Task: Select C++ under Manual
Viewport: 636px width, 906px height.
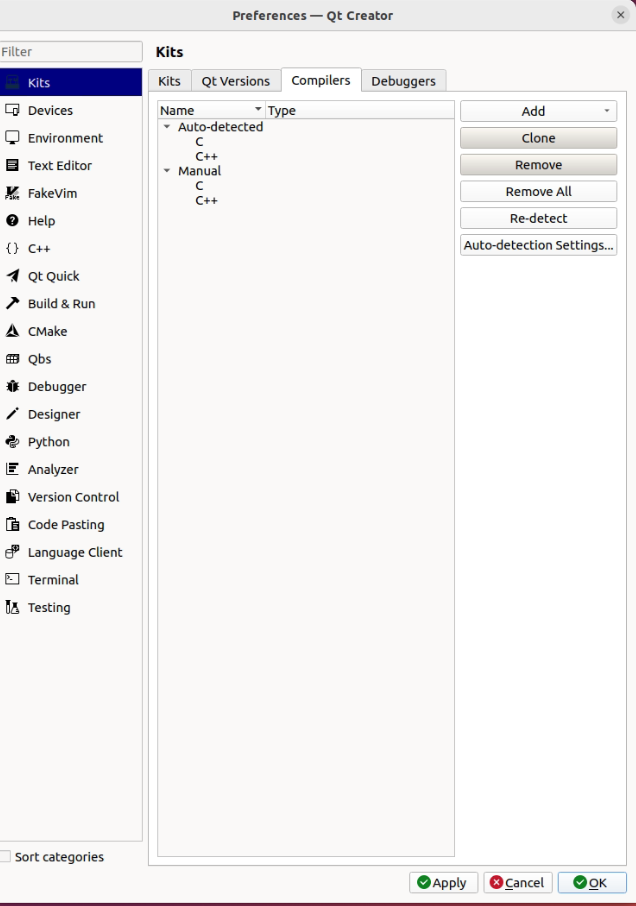Action: click(206, 200)
